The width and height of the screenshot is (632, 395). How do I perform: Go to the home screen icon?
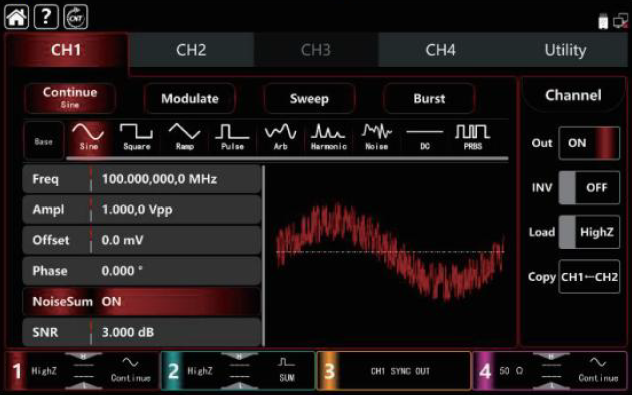pyautogui.click(x=17, y=17)
